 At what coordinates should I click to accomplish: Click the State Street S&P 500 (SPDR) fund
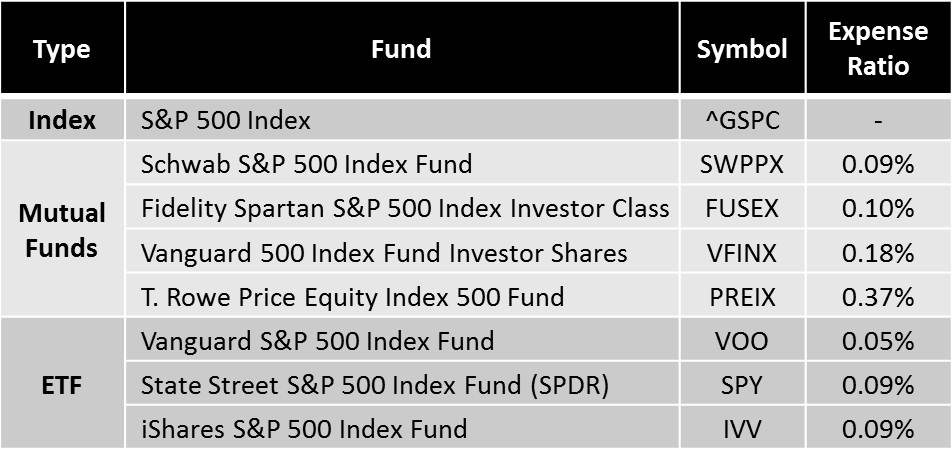click(x=375, y=385)
